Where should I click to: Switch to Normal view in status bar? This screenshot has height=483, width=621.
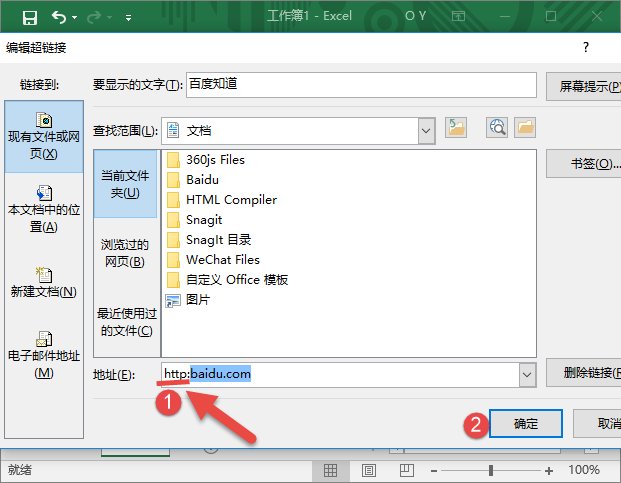(x=330, y=470)
